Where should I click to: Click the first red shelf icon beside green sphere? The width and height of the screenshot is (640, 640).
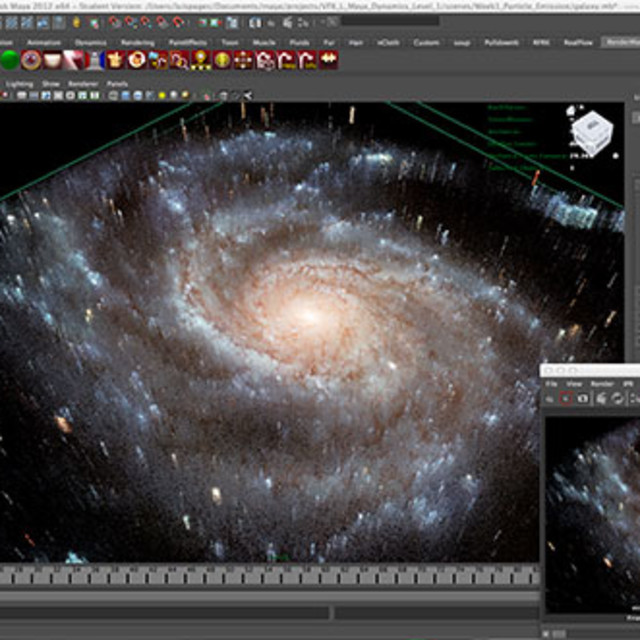(x=32, y=60)
